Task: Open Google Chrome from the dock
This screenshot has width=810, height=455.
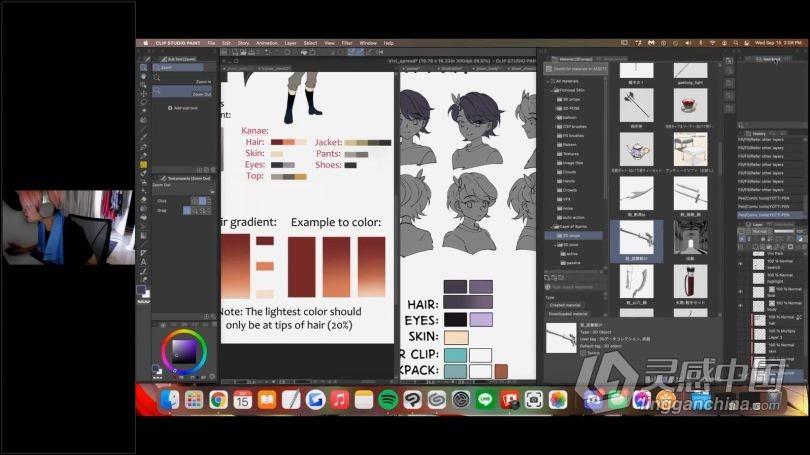Action: coord(219,400)
